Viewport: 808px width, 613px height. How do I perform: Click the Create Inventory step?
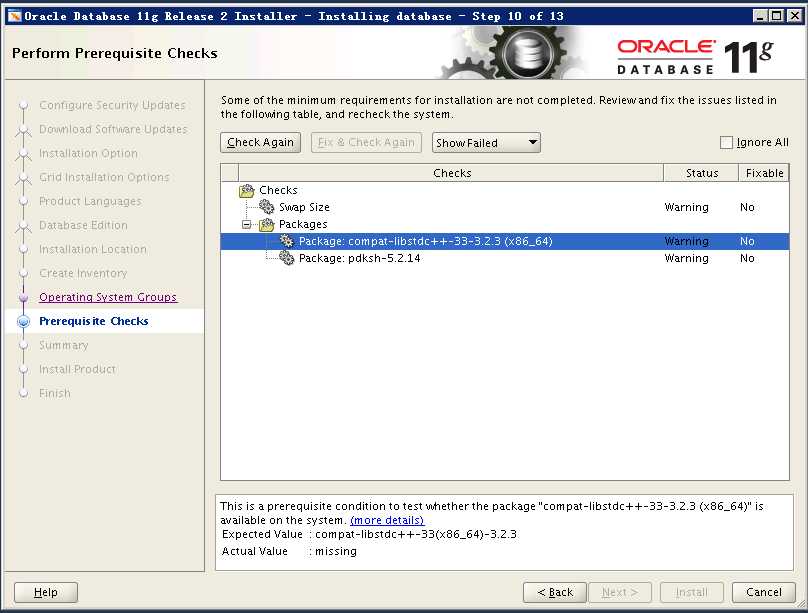83,274
